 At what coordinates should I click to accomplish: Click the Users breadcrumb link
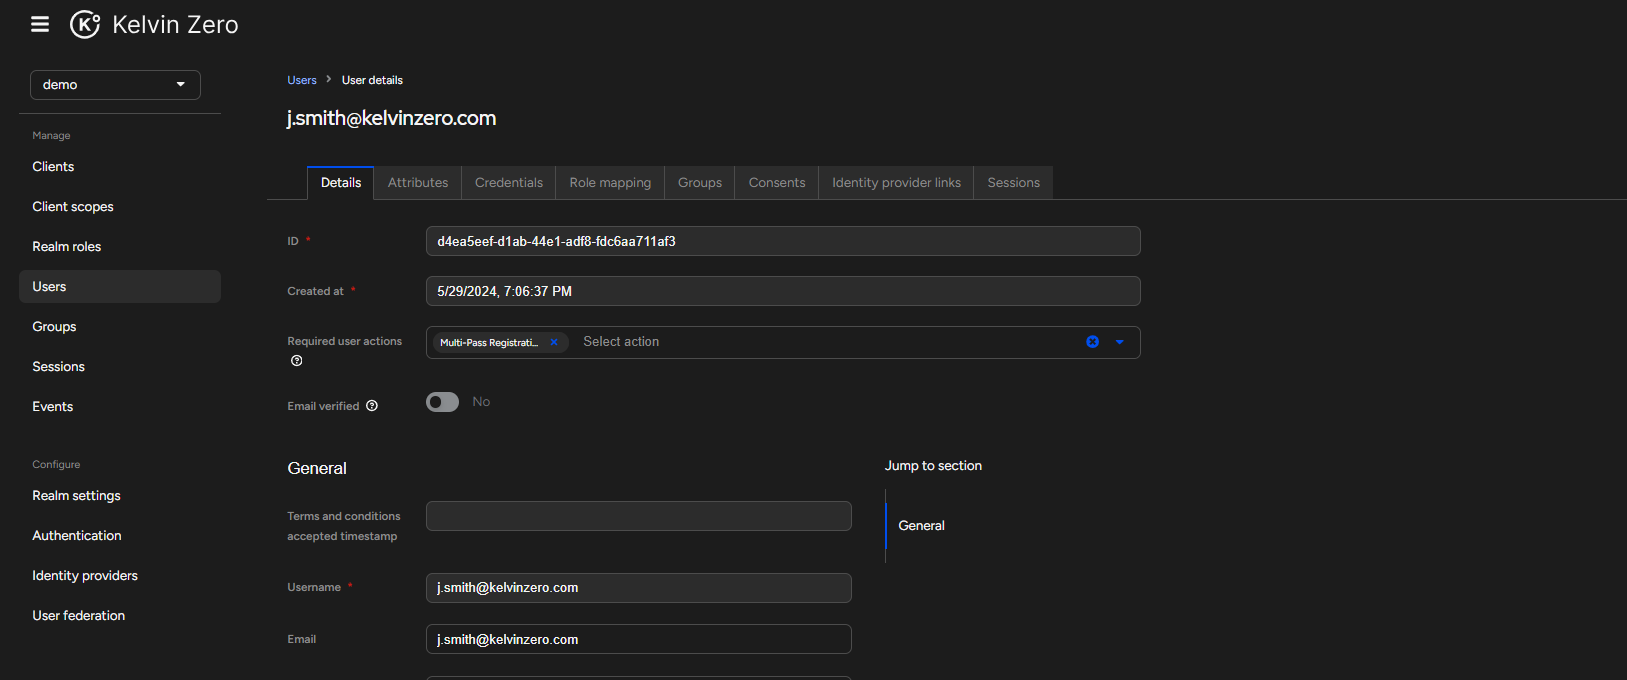click(x=301, y=80)
